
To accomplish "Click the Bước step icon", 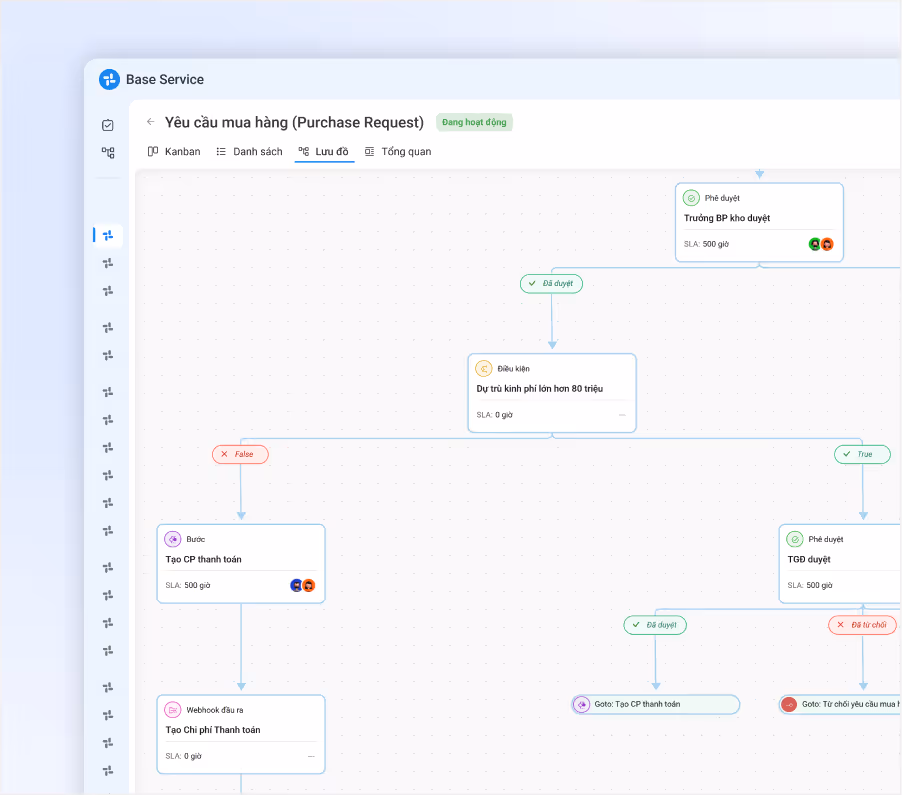I will [173, 539].
